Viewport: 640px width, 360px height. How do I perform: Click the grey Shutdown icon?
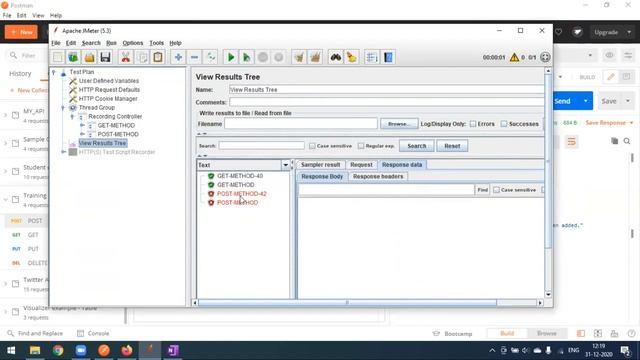(x=279, y=57)
